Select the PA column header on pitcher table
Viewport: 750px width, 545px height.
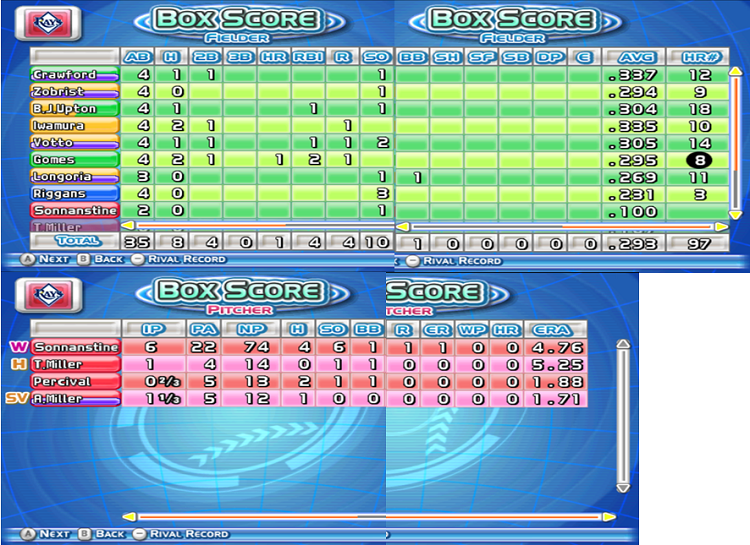point(204,329)
